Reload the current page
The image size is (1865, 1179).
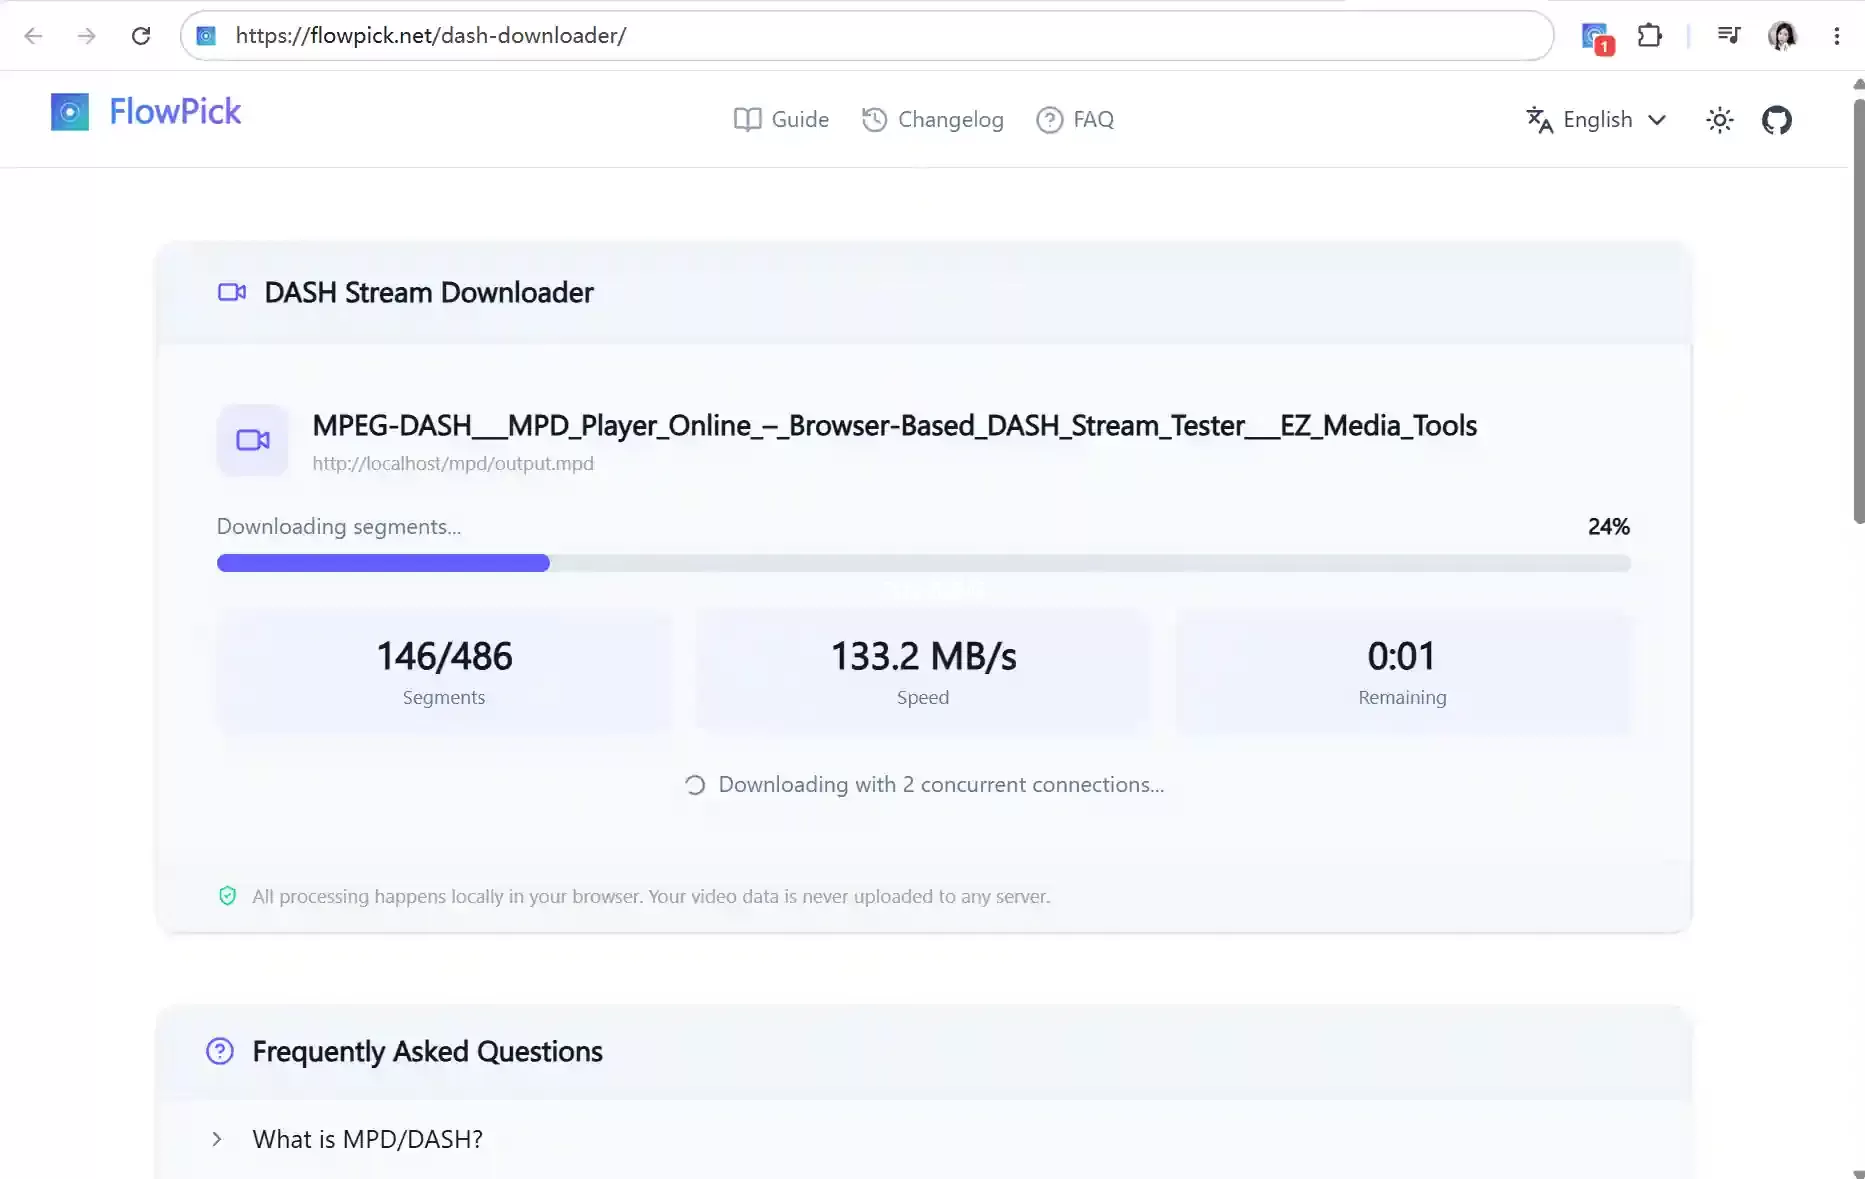click(141, 36)
